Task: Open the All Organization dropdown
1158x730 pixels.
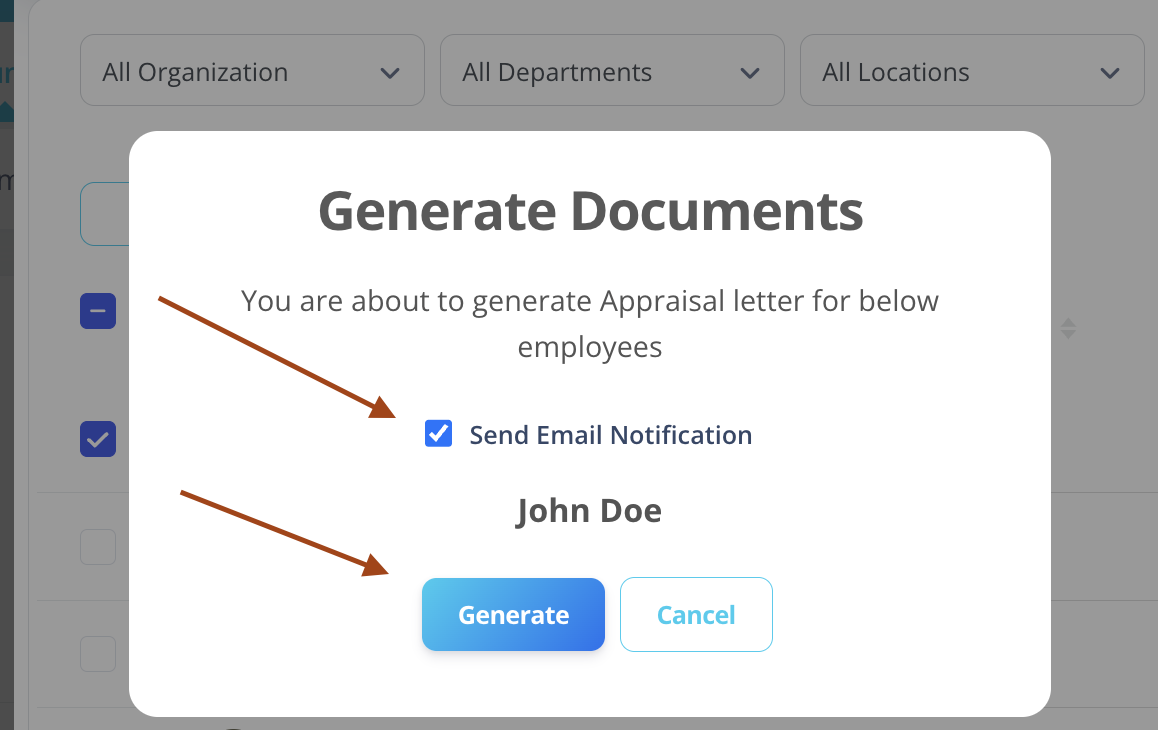Action: pyautogui.click(x=253, y=70)
